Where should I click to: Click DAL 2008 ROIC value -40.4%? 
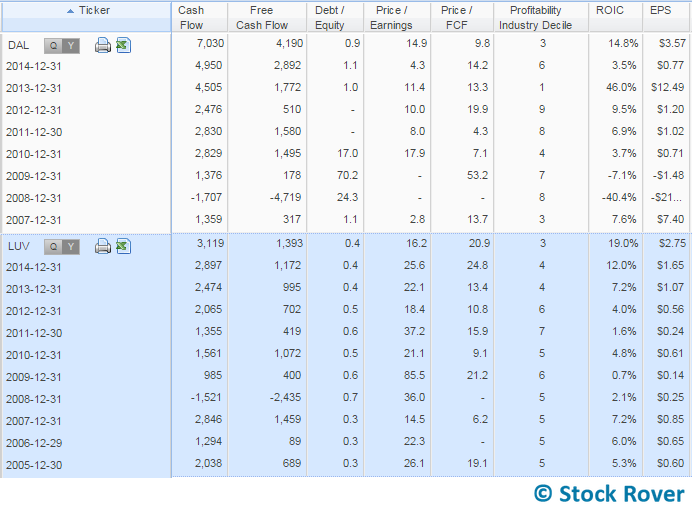619,197
